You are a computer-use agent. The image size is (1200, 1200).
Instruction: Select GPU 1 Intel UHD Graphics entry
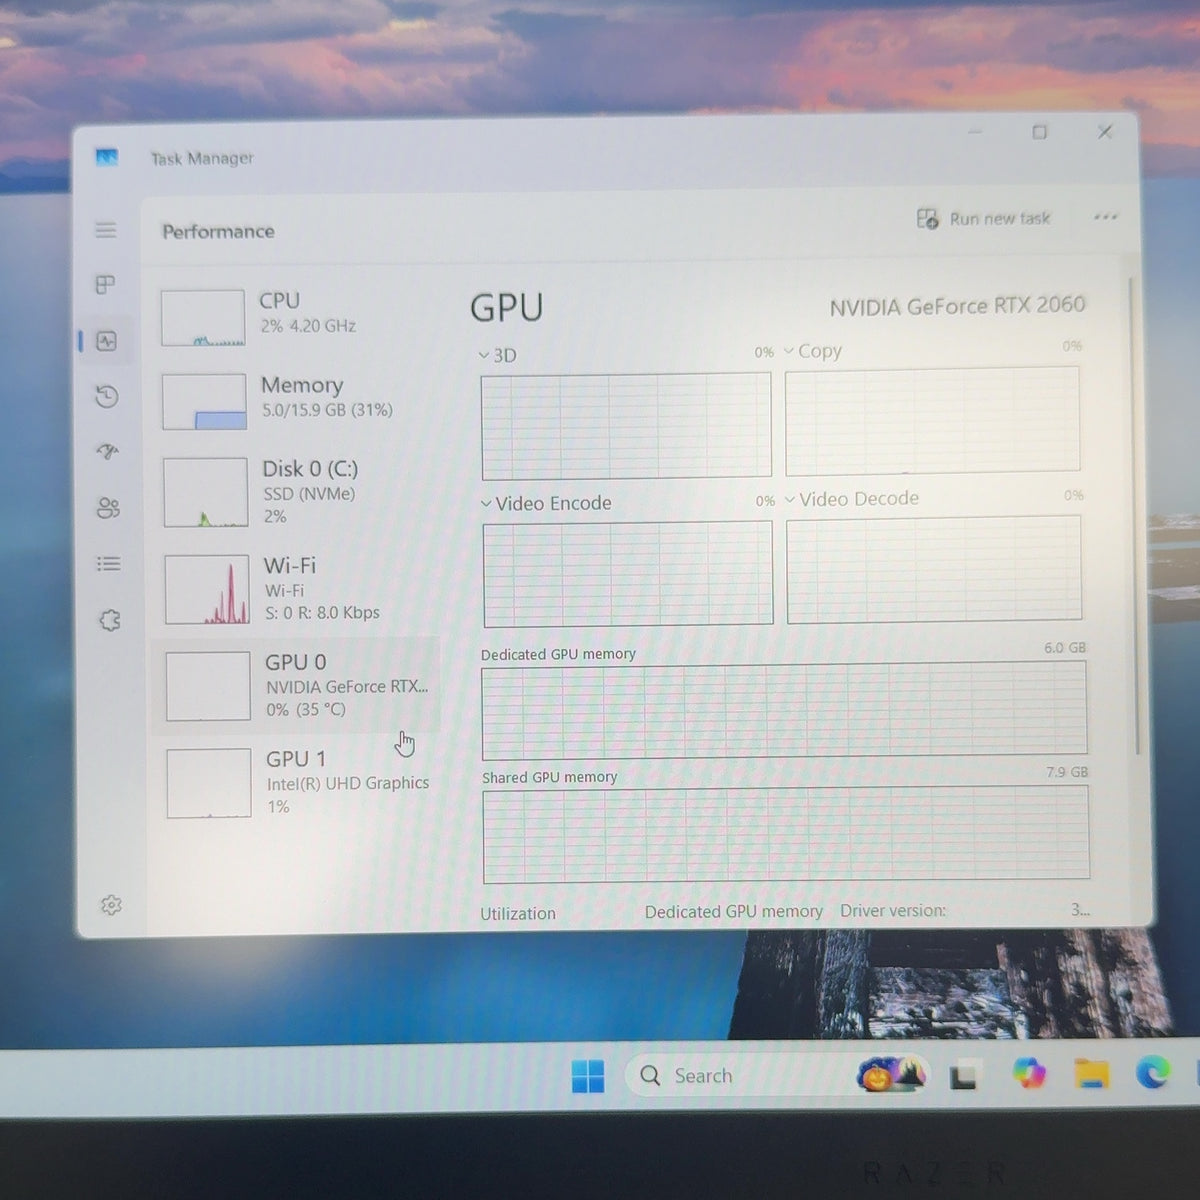click(300, 783)
